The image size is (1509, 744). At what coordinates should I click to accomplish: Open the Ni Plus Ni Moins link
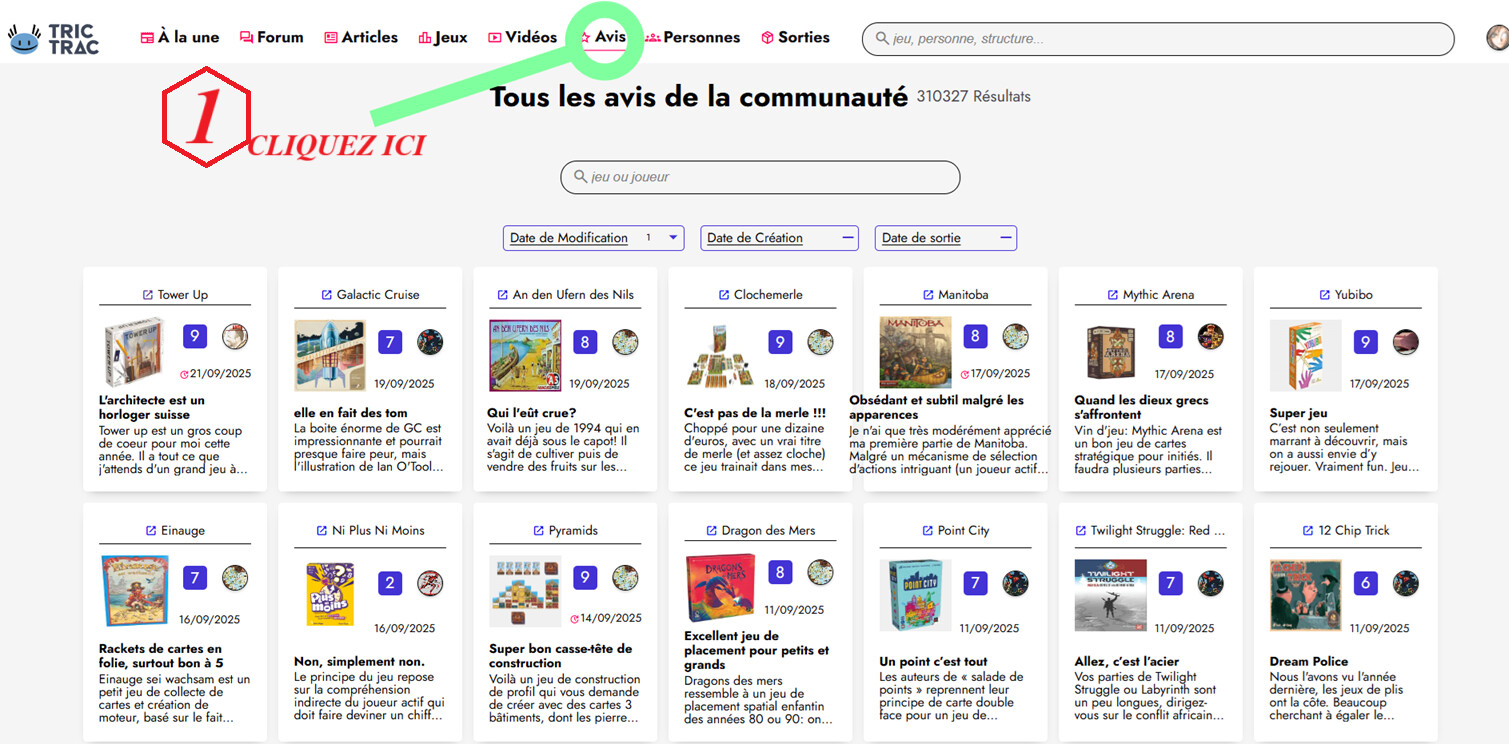point(370,531)
